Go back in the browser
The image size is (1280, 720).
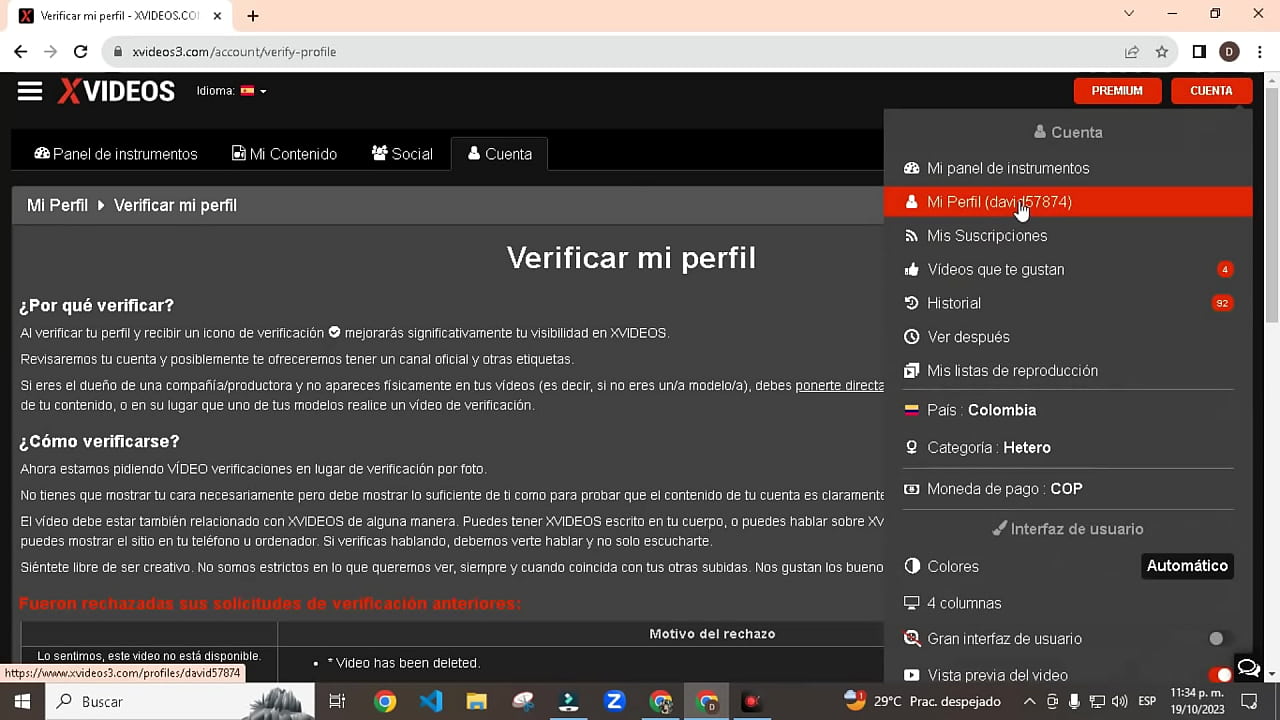point(21,52)
